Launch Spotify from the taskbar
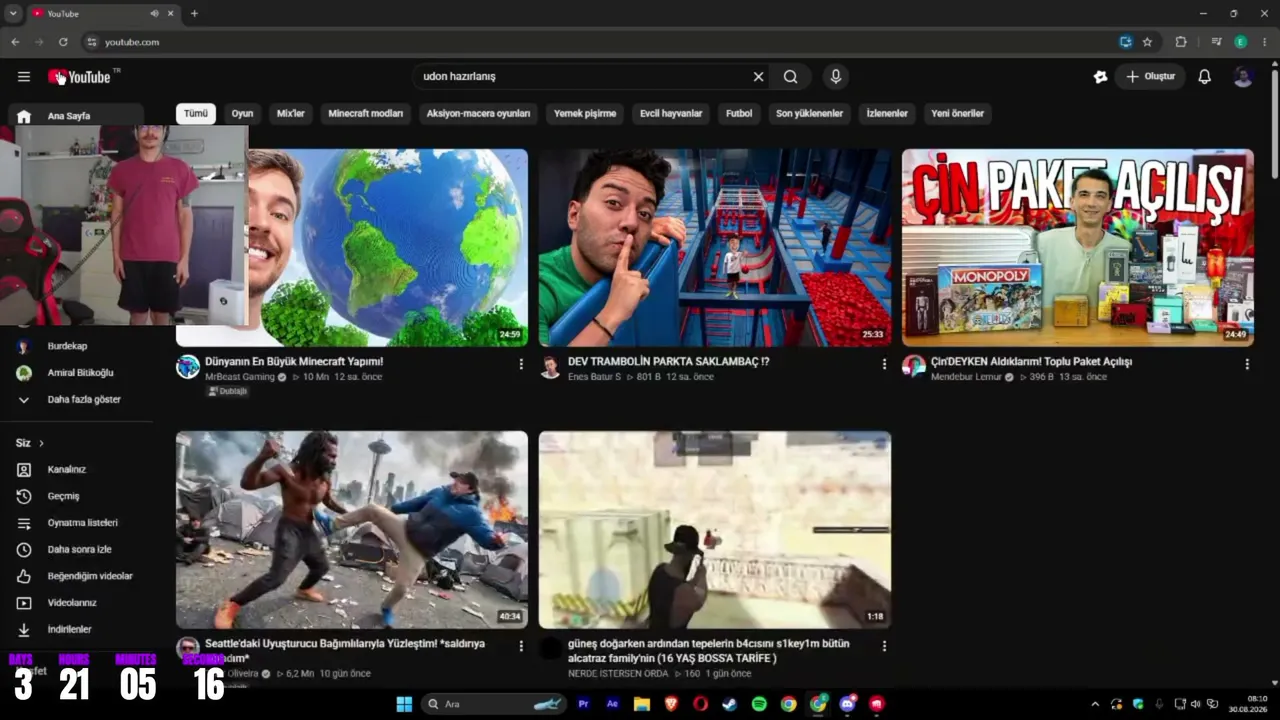The height and width of the screenshot is (720, 1280). pos(759,704)
